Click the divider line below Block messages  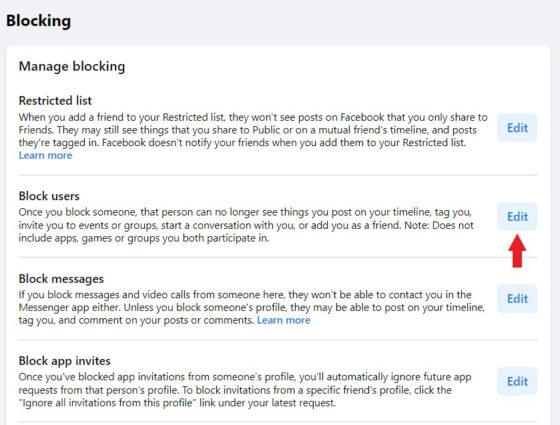(x=278, y=340)
